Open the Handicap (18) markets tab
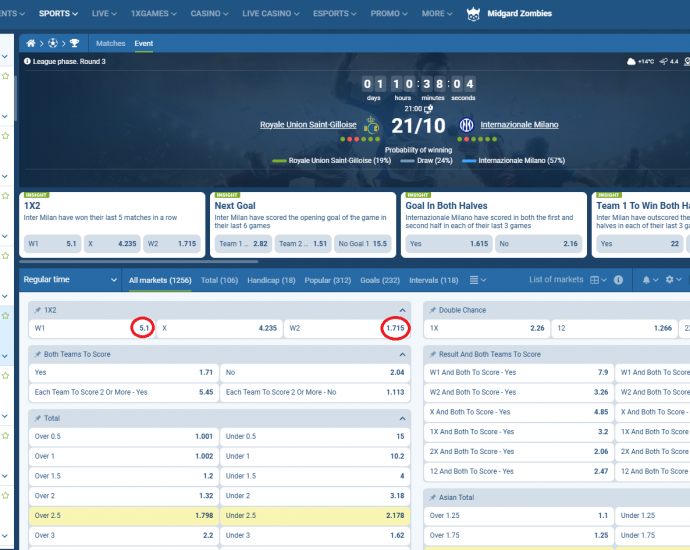Screen dimensions: 690x550 [270, 280]
